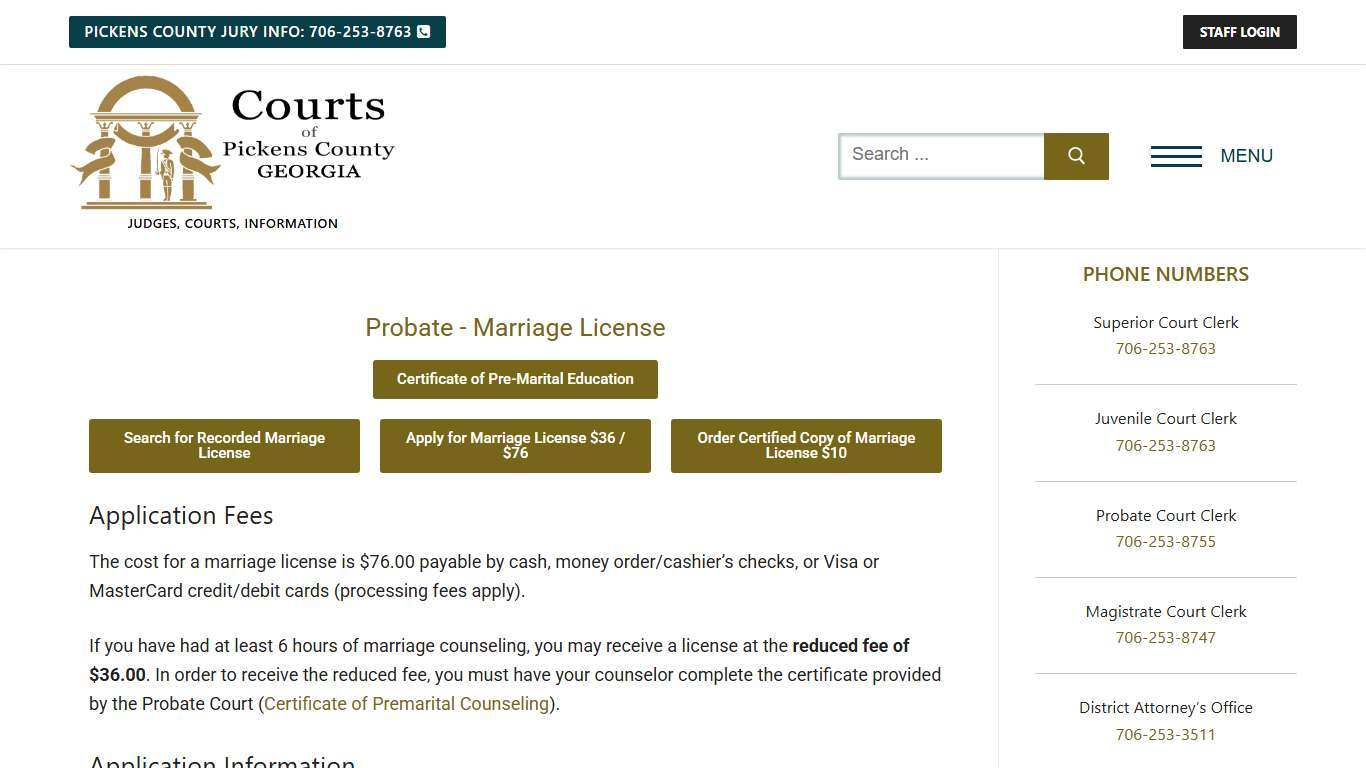Click the Courts of Pickens County logo
Viewport: 1366px width, 768px height.
coord(232,148)
